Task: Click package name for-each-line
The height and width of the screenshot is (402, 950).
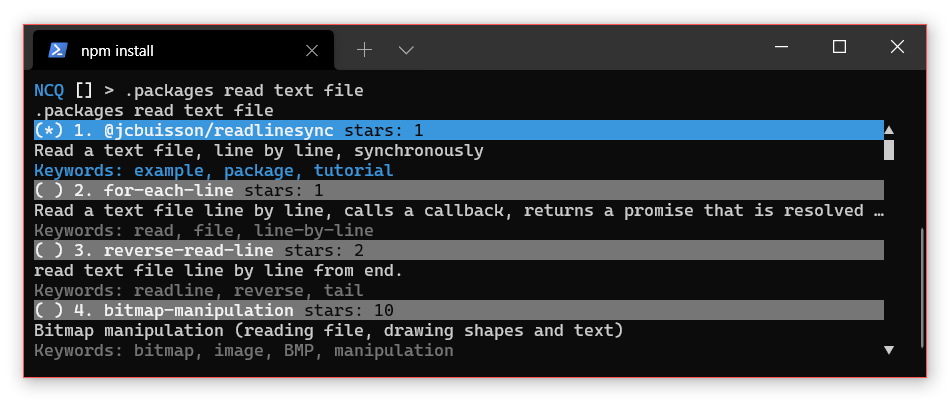Action: (x=168, y=190)
